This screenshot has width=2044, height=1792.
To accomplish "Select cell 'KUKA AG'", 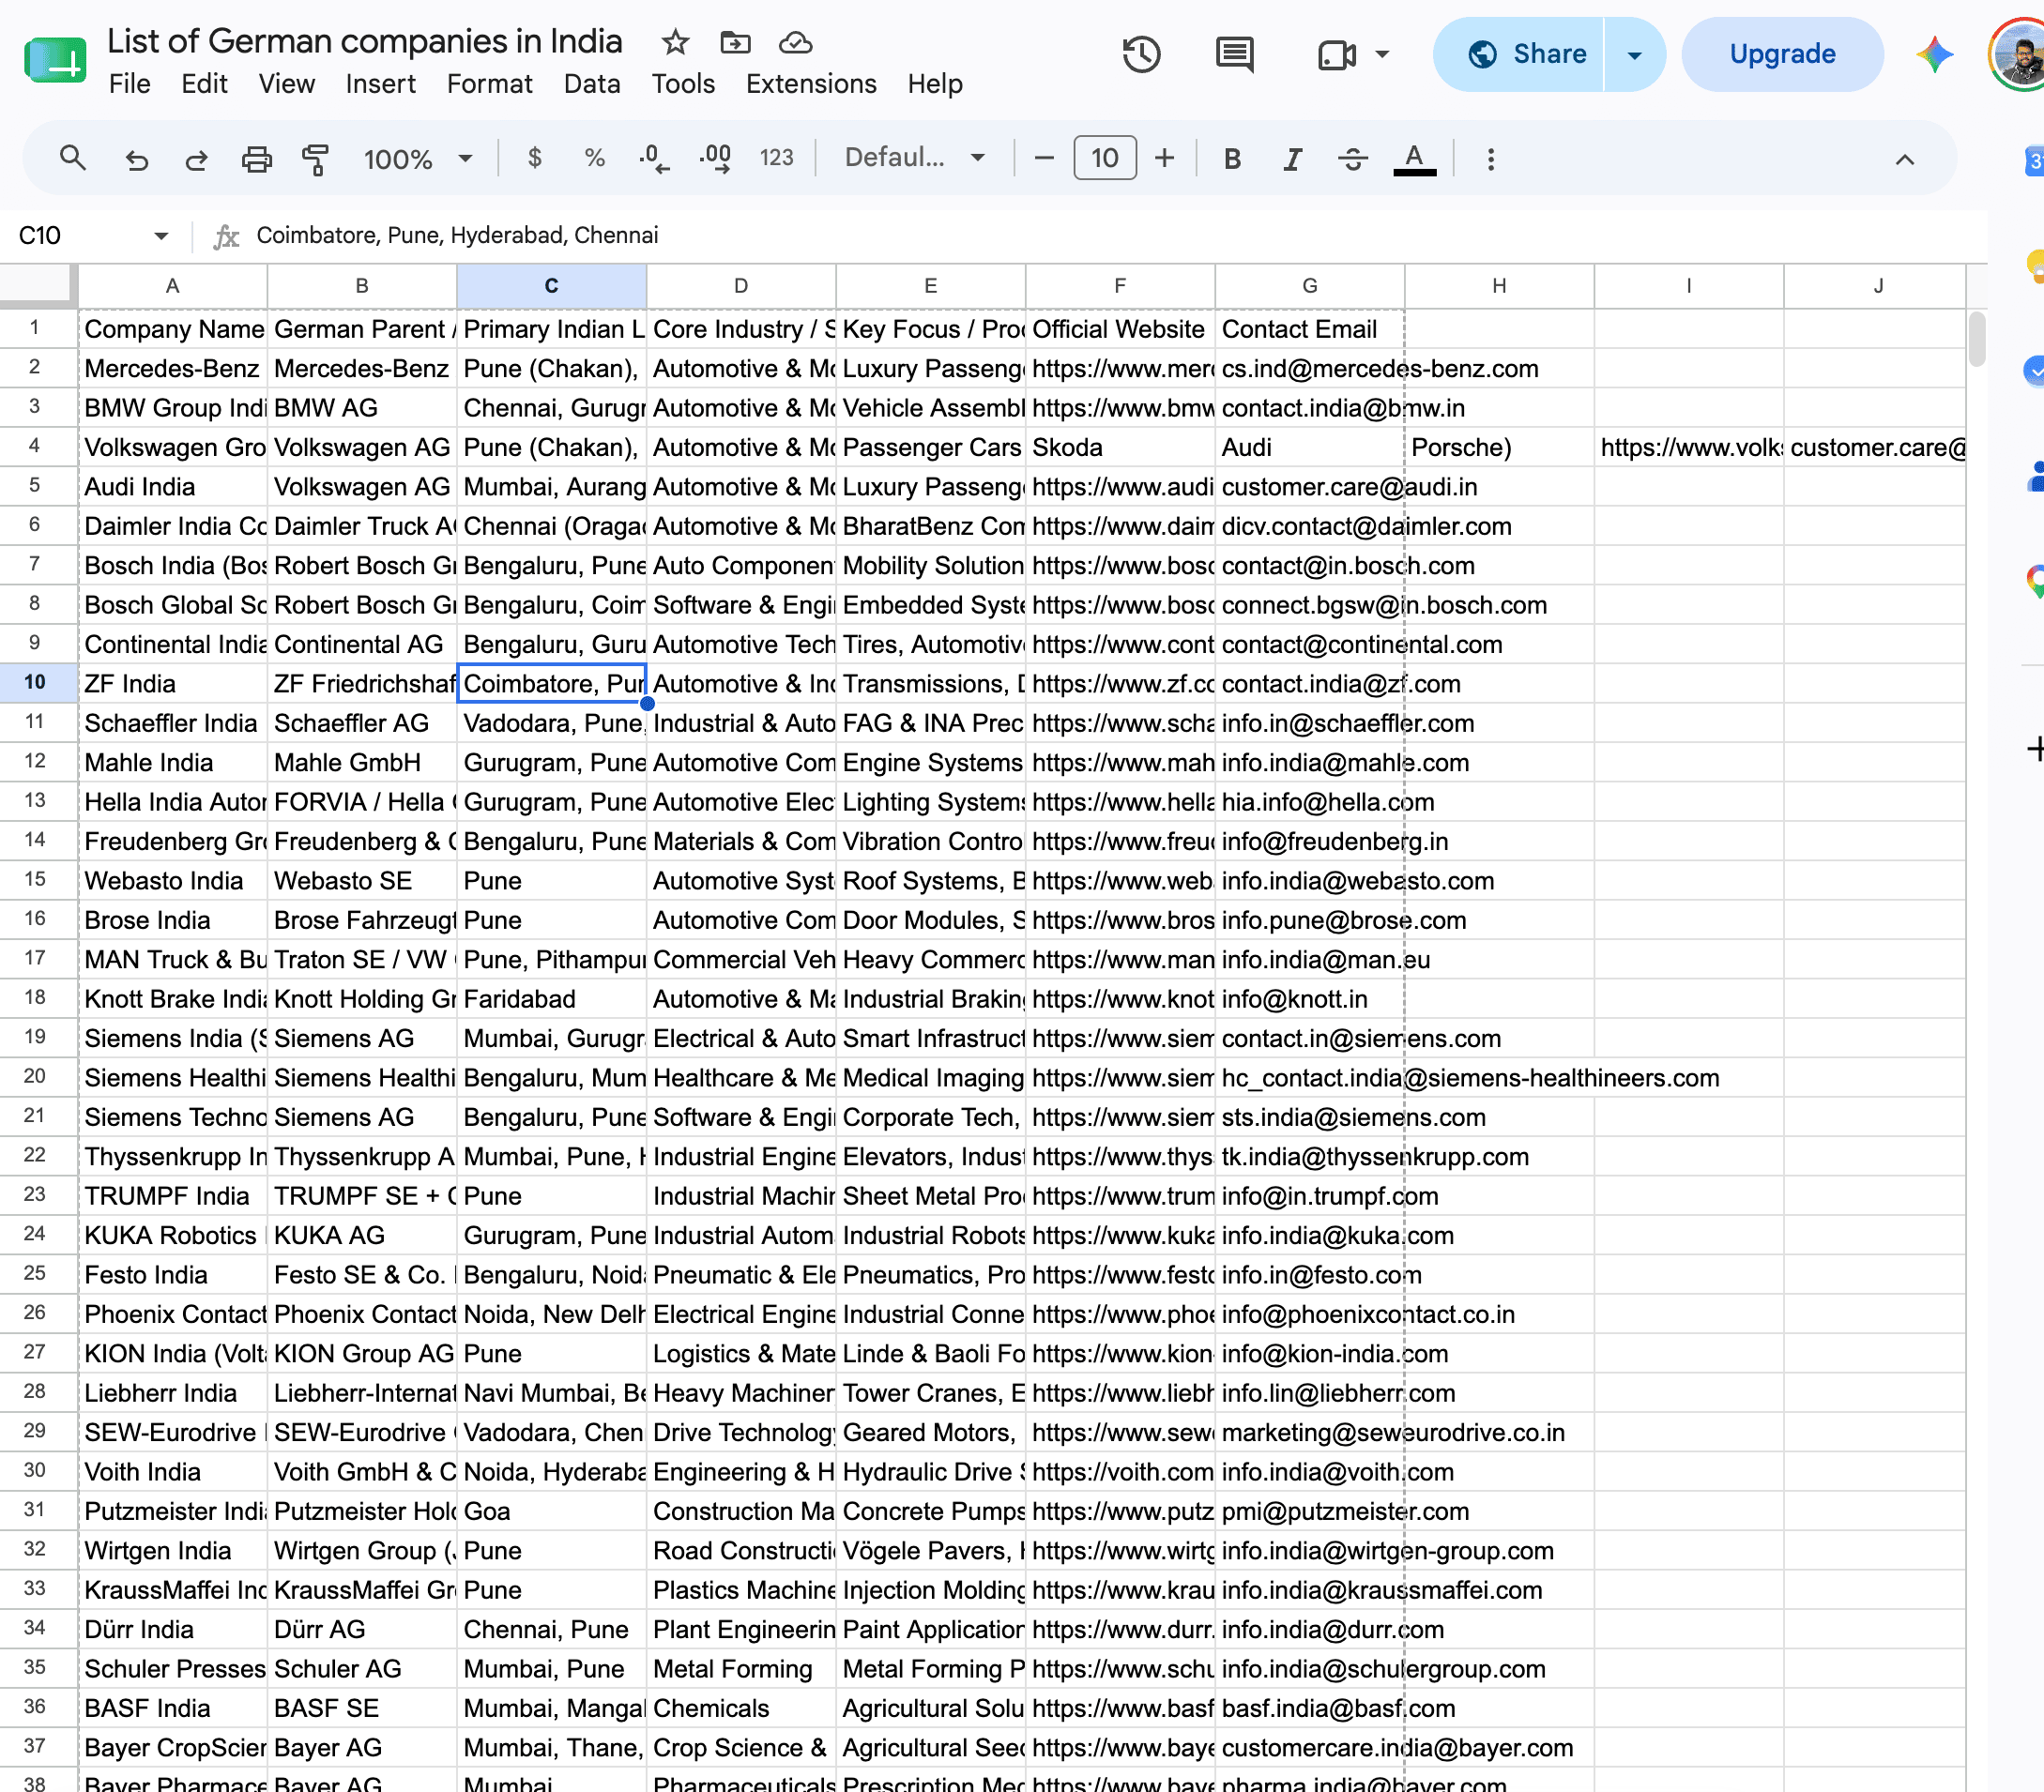I will (362, 1236).
